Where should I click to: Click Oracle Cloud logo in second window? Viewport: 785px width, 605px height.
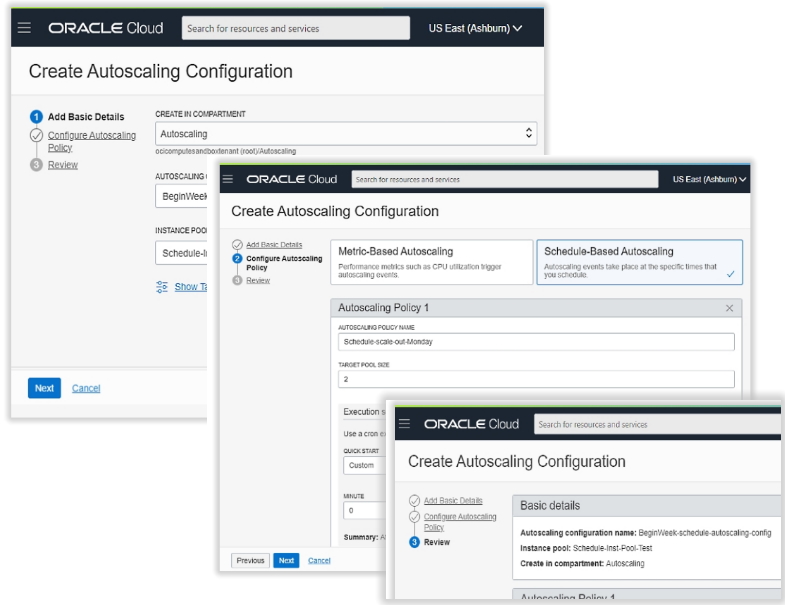coord(291,179)
